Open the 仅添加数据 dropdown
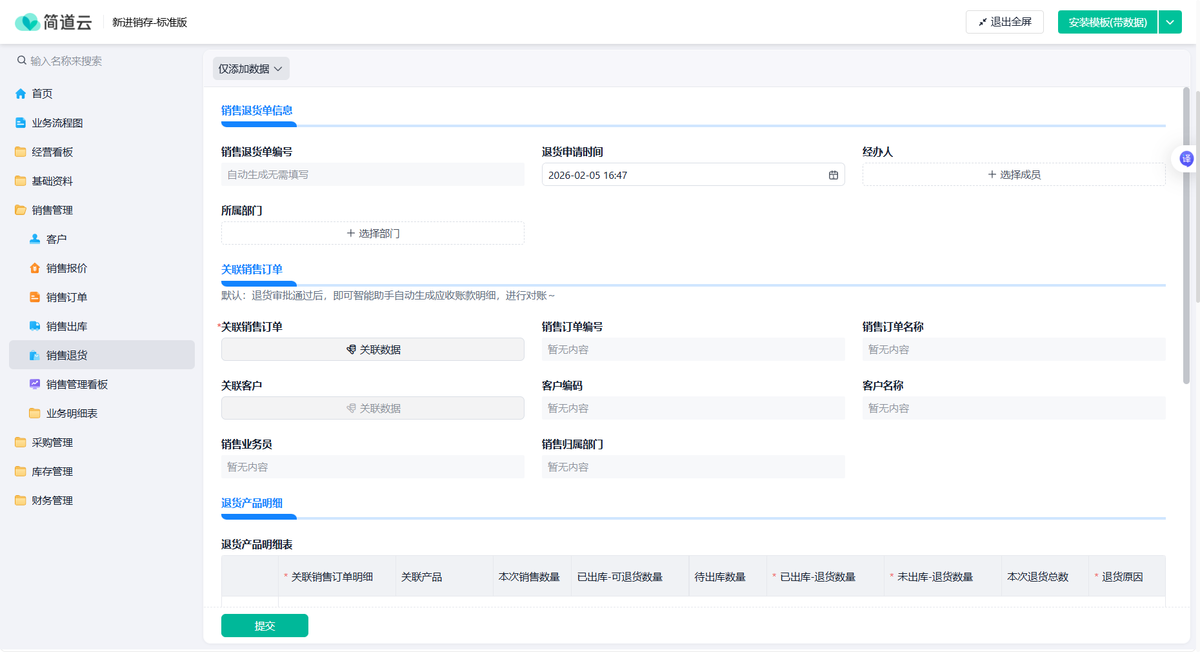 pyautogui.click(x=251, y=69)
